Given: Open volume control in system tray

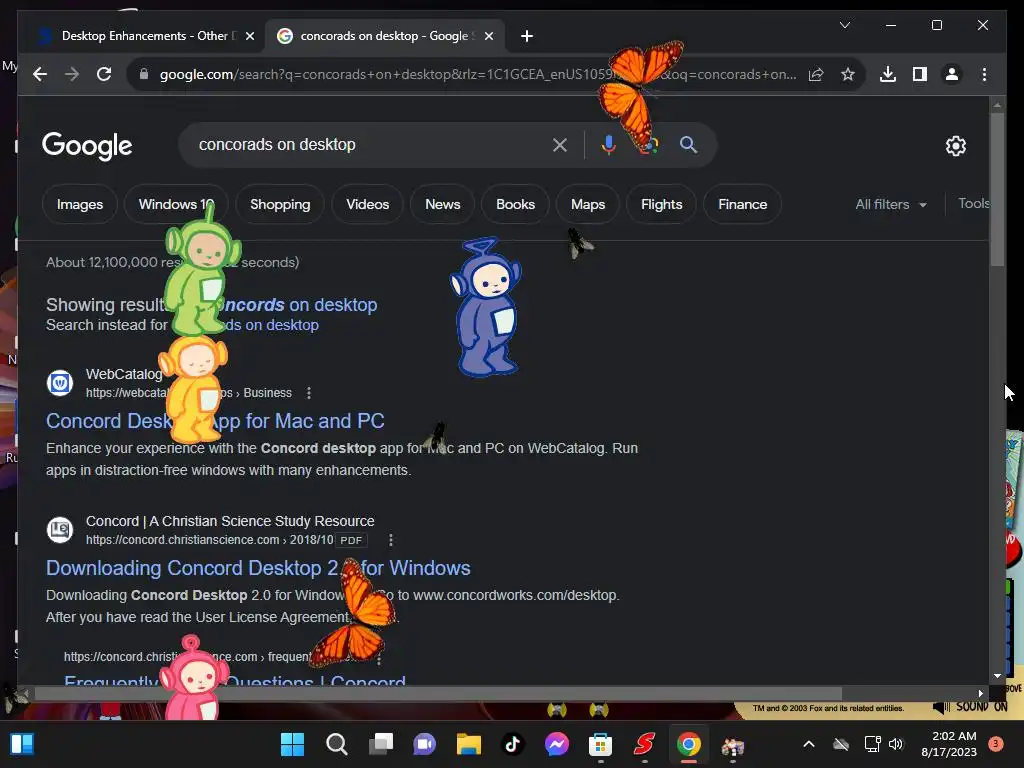Looking at the screenshot, I should (895, 744).
